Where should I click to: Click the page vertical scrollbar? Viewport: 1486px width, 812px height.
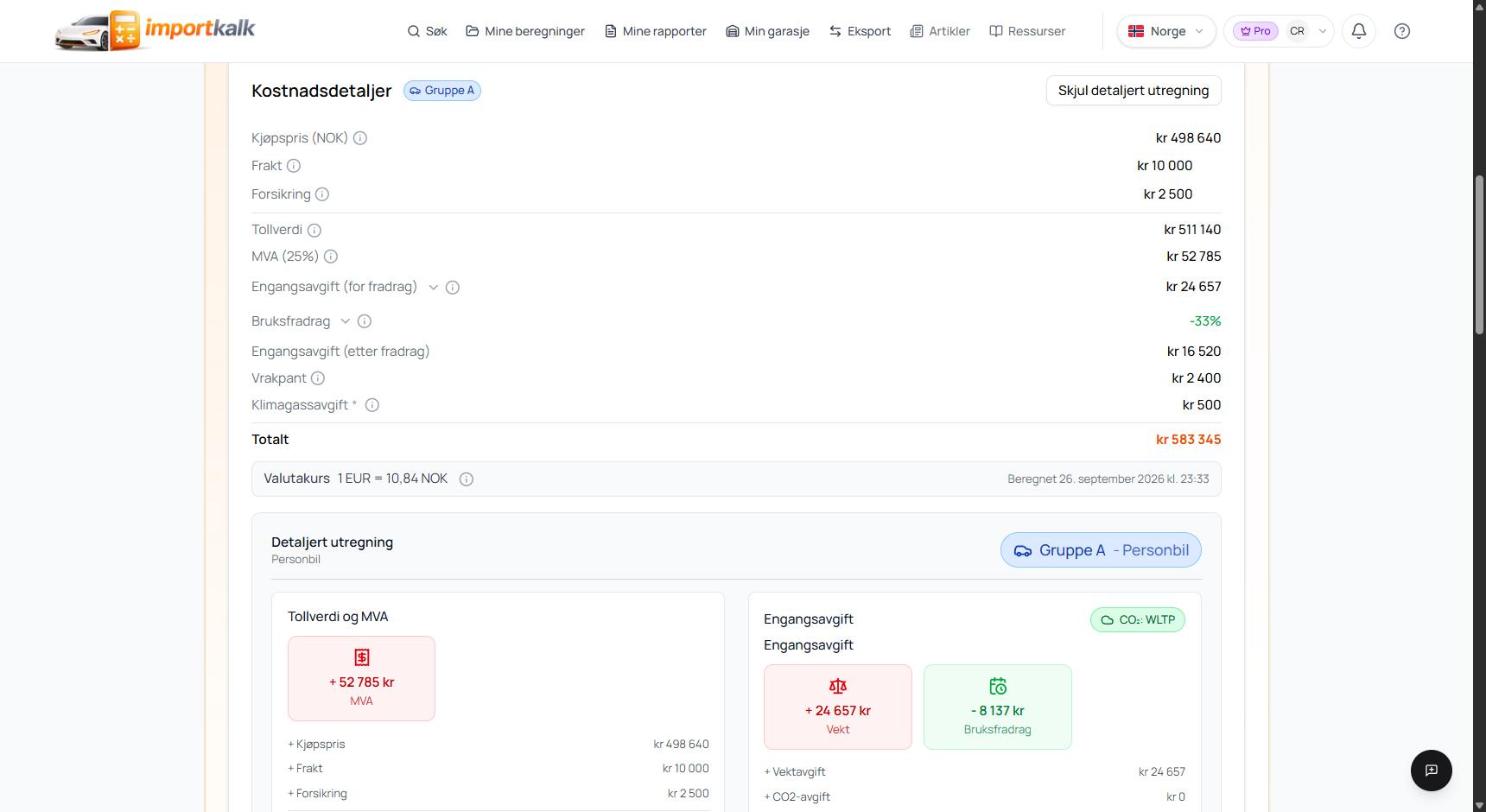point(1479,255)
